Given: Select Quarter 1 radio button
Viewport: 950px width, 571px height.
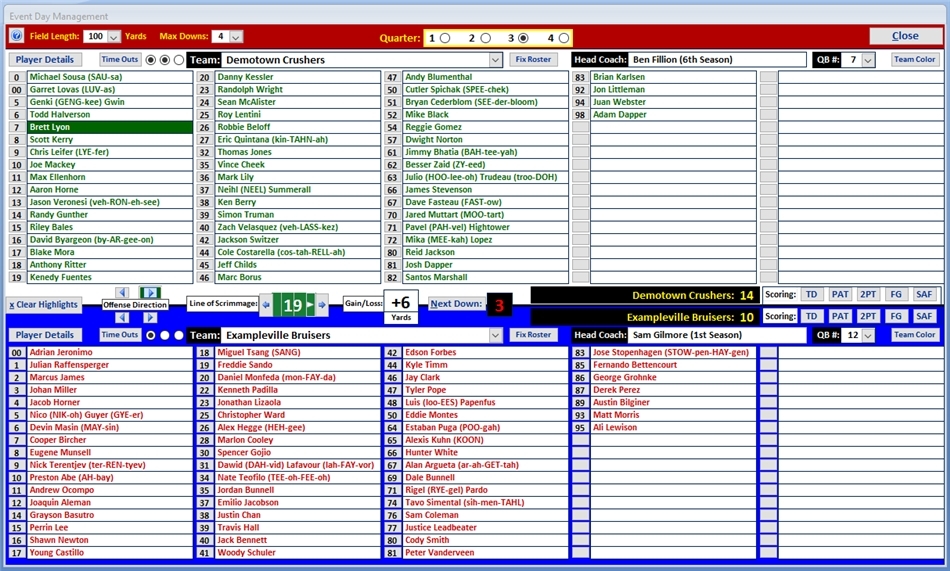Looking at the screenshot, I should coord(445,38).
